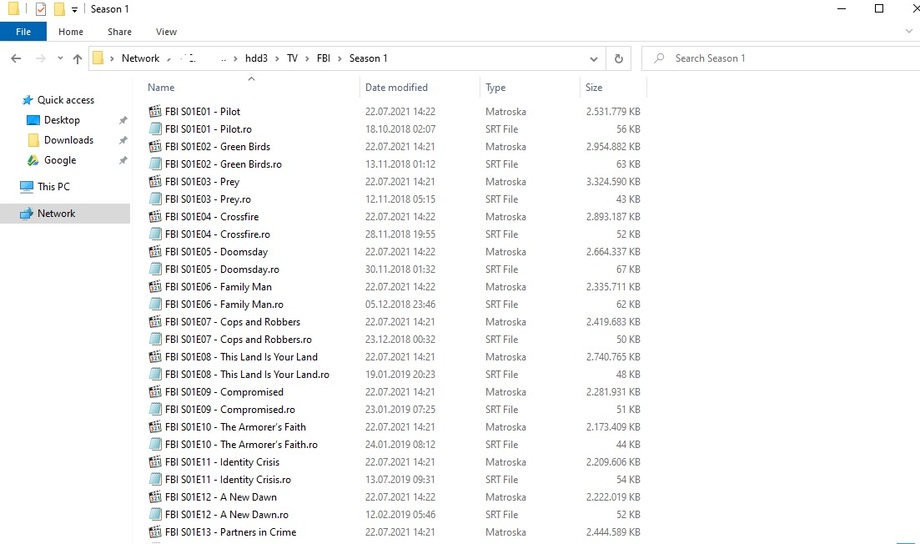Click file icon of S01E04 - Crossfire.ro
The image size is (920, 544).
155,234
